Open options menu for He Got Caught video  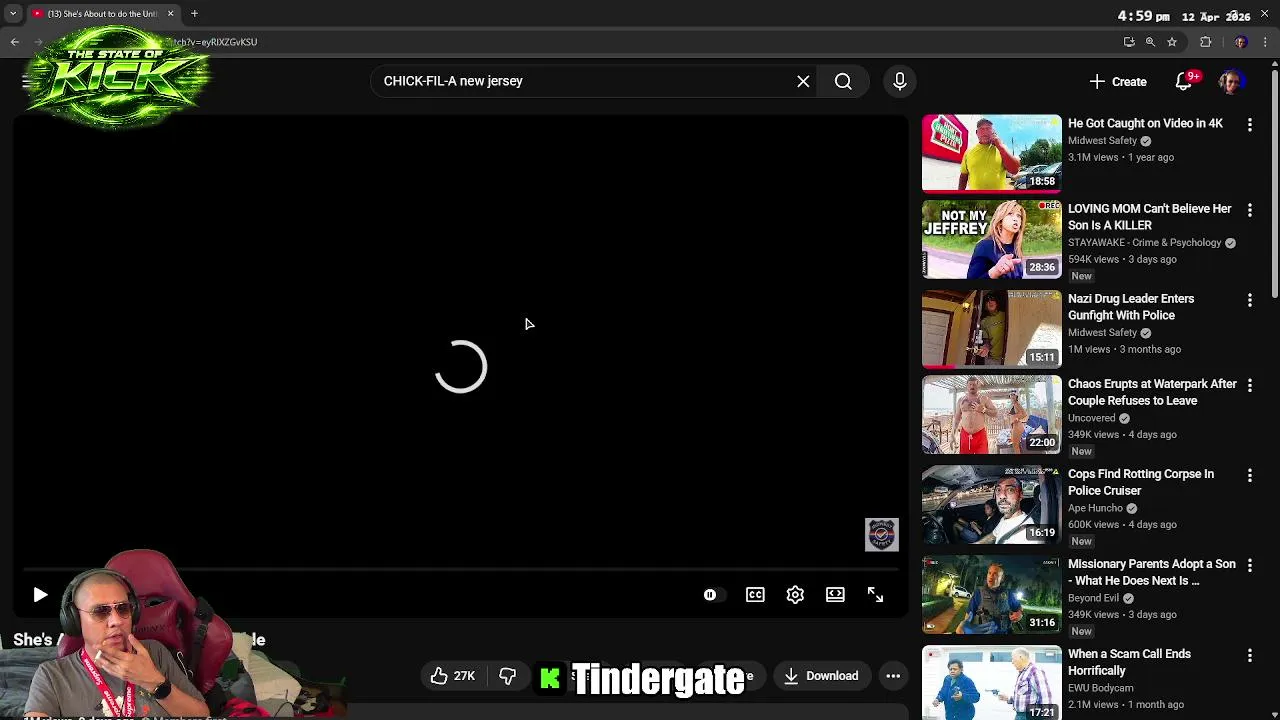pyautogui.click(x=1249, y=125)
